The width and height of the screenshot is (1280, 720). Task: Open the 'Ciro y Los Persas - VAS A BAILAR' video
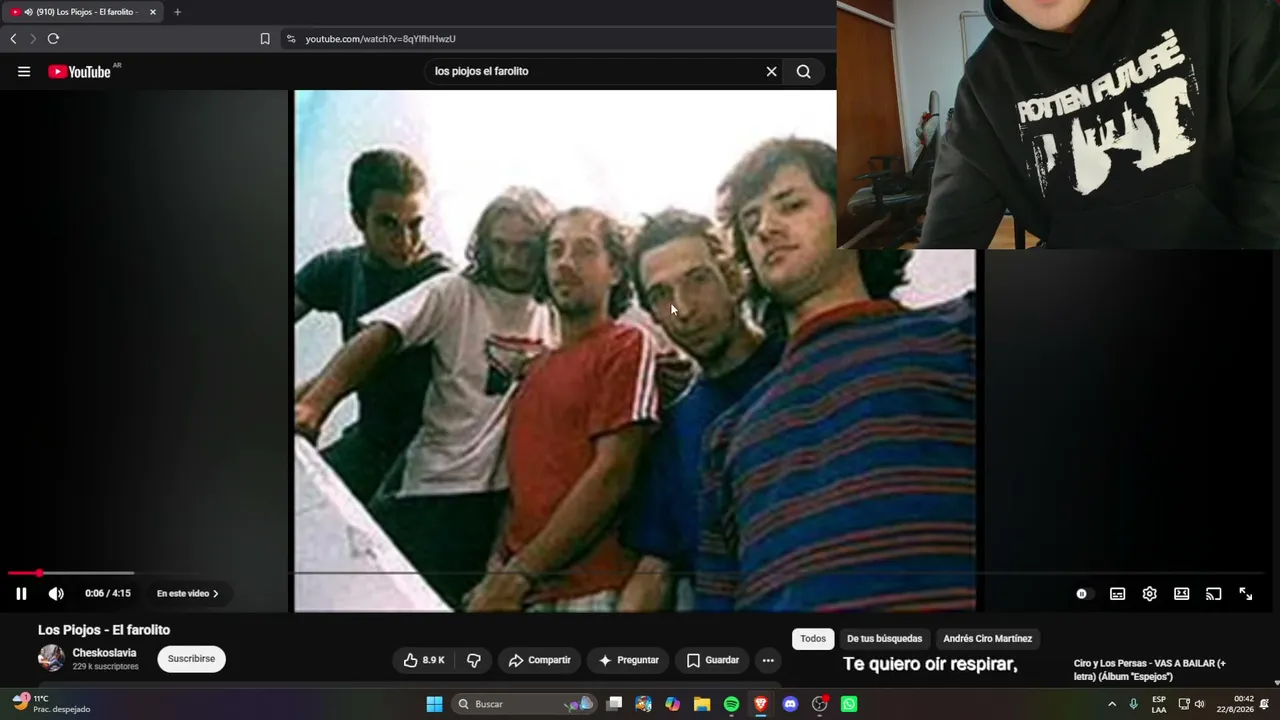1149,670
